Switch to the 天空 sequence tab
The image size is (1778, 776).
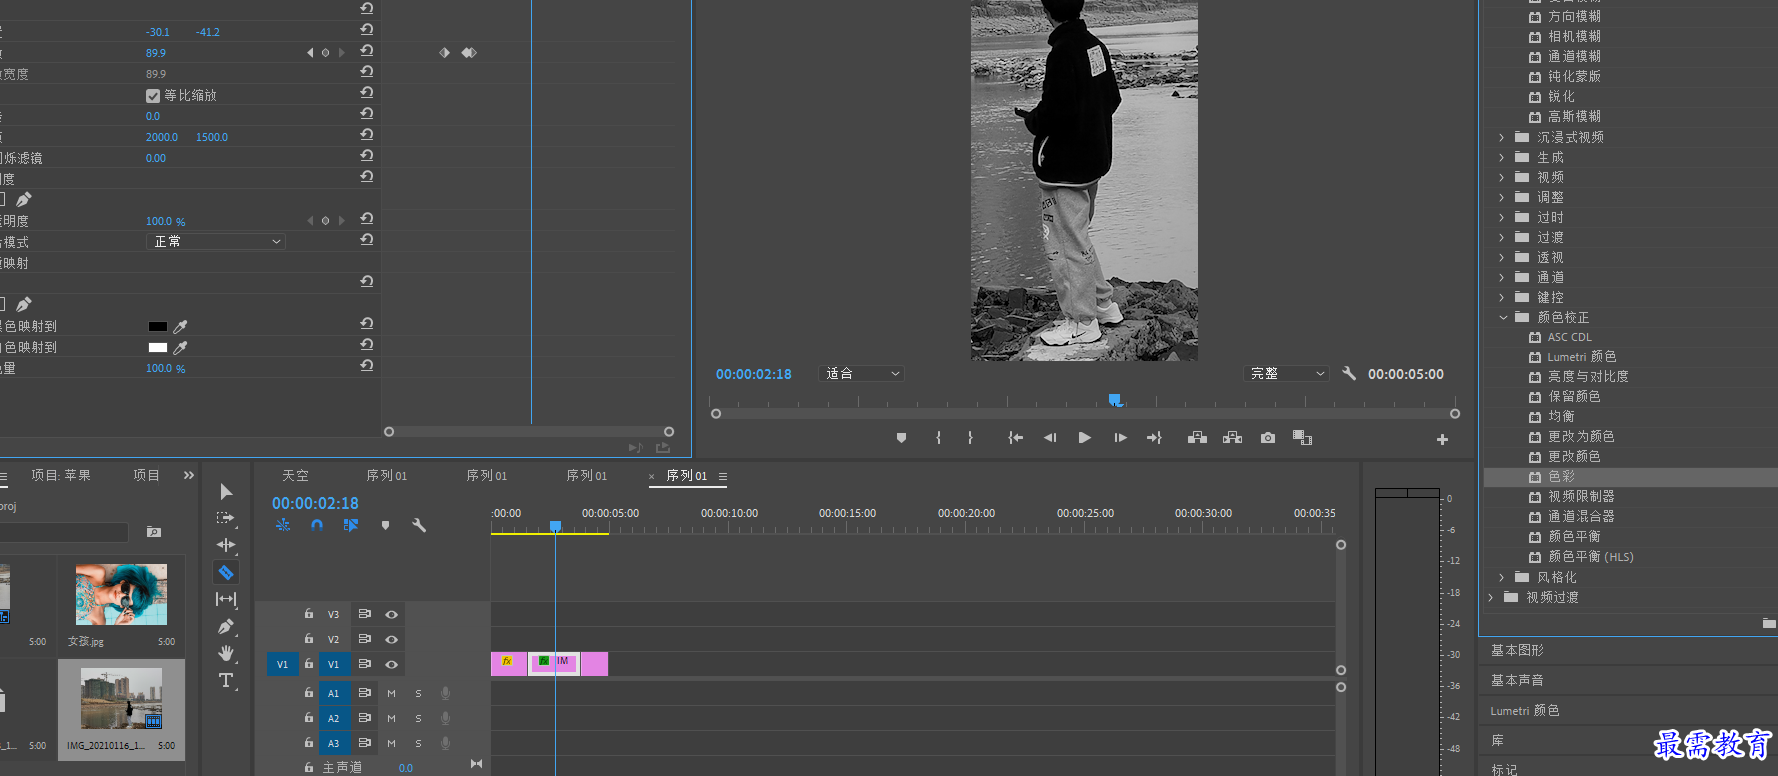click(x=295, y=476)
